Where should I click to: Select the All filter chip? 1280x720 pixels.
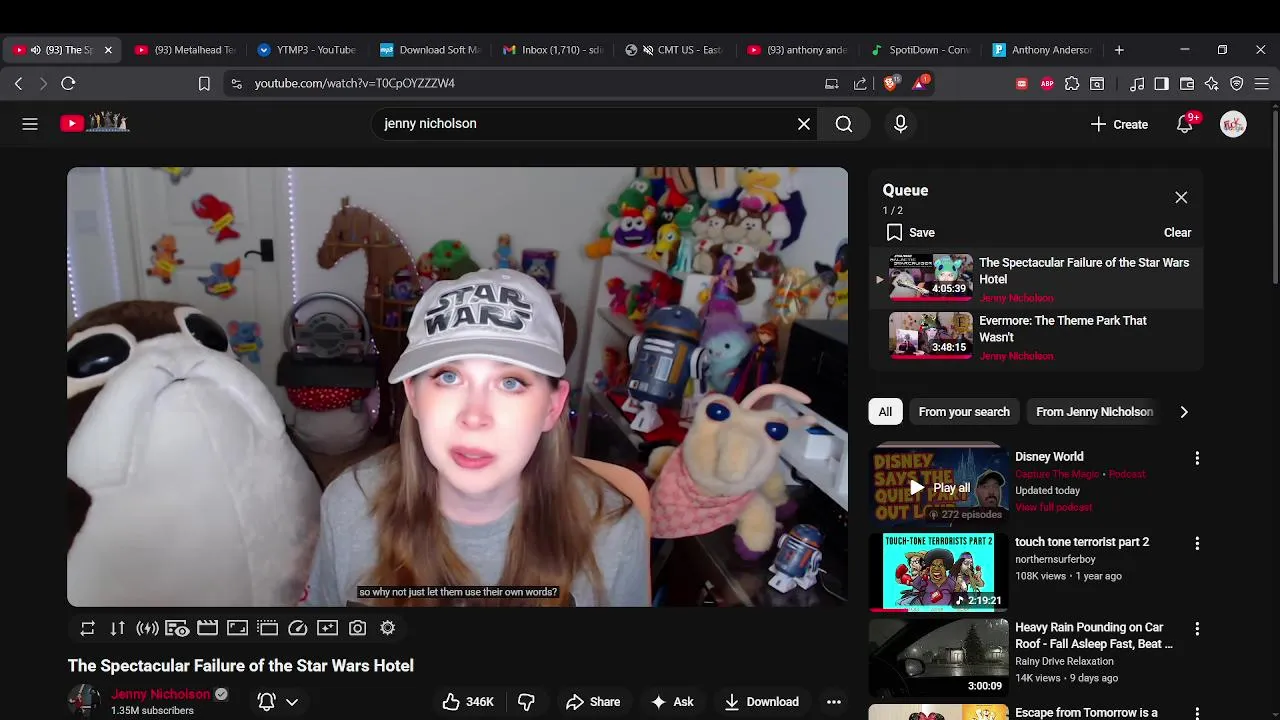[x=885, y=412]
